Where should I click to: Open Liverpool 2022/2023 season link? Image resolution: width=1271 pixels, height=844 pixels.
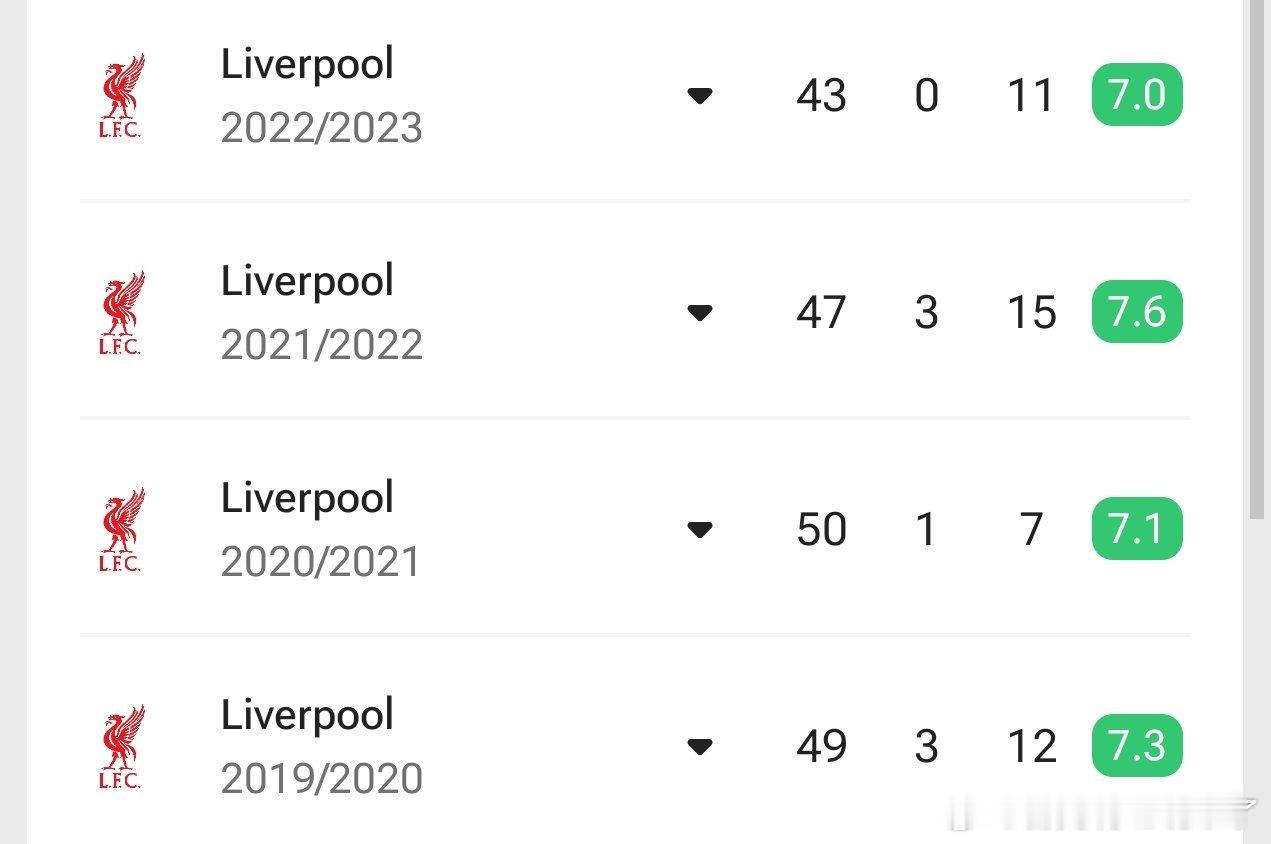point(320,96)
